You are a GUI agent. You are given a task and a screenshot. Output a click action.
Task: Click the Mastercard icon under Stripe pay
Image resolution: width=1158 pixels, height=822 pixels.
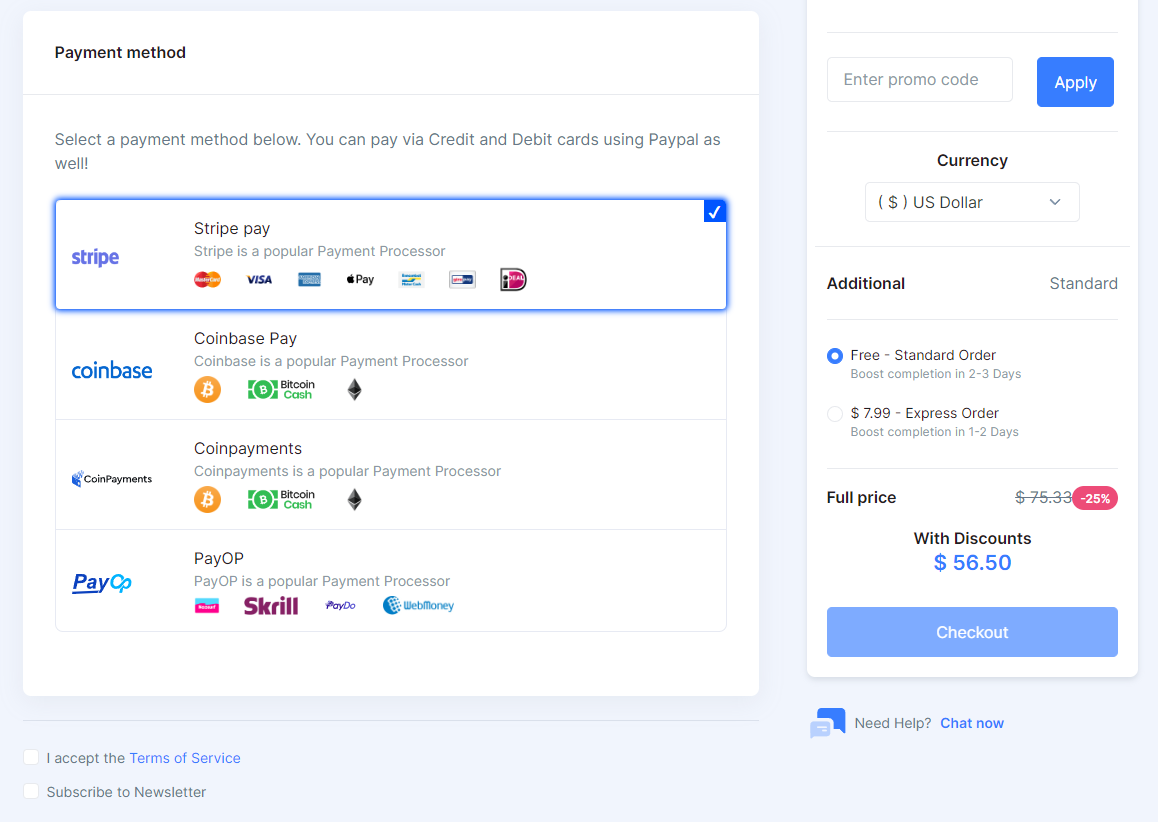click(x=207, y=280)
